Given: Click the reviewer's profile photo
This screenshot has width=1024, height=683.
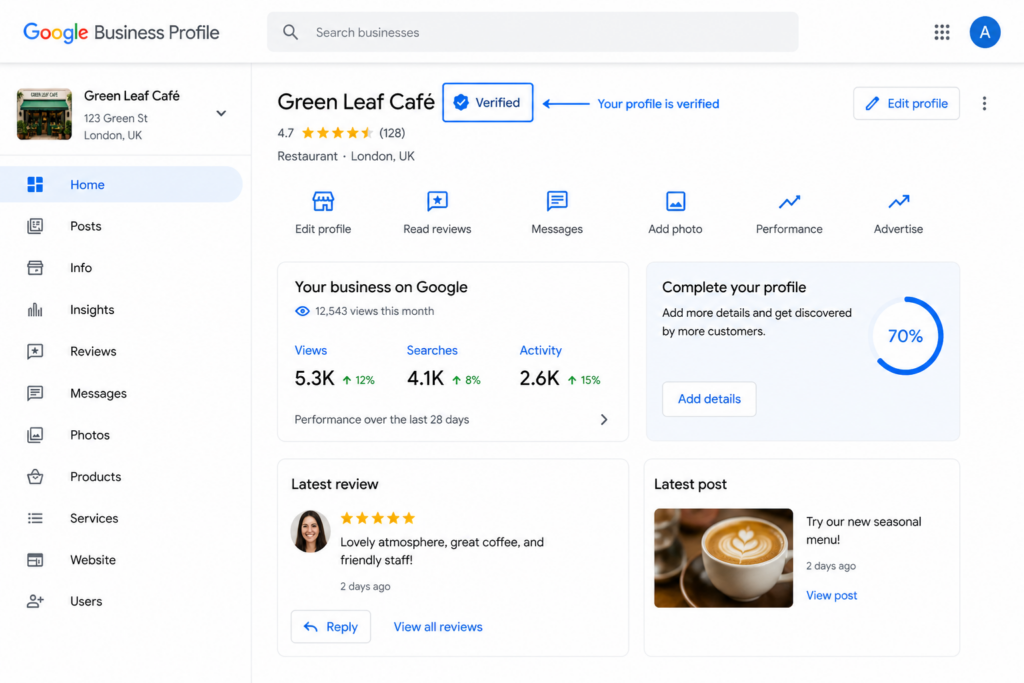Looking at the screenshot, I should (x=310, y=531).
